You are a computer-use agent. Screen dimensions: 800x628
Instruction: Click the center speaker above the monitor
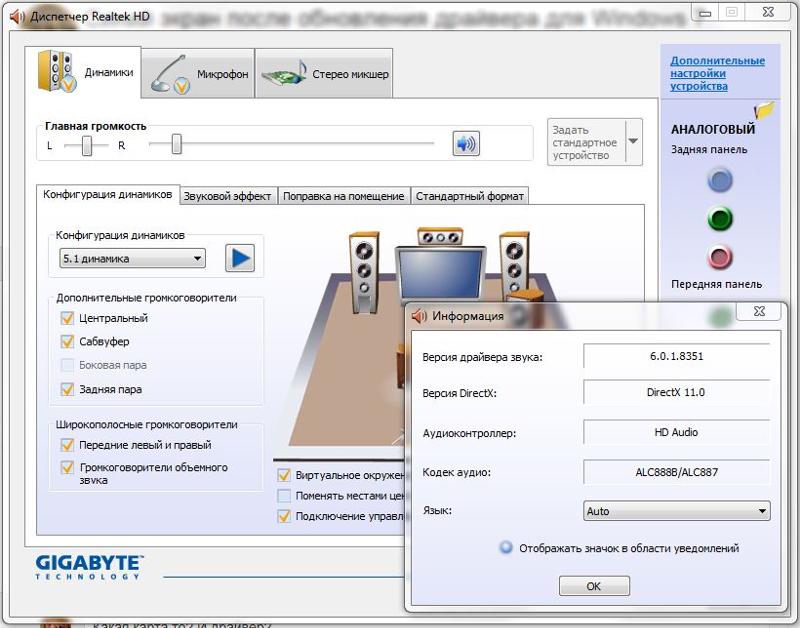(x=439, y=236)
